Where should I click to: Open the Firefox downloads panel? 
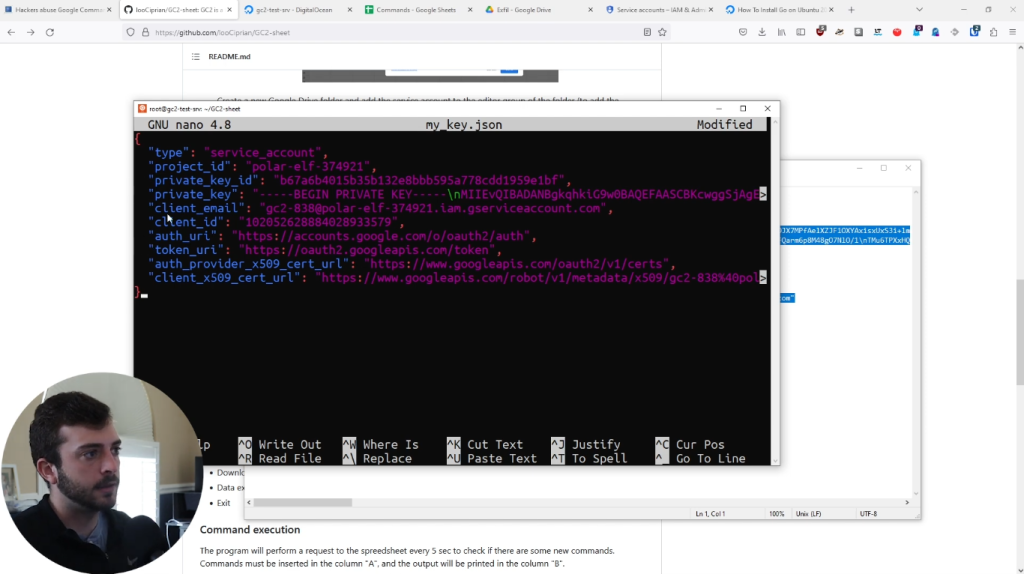coord(762,32)
